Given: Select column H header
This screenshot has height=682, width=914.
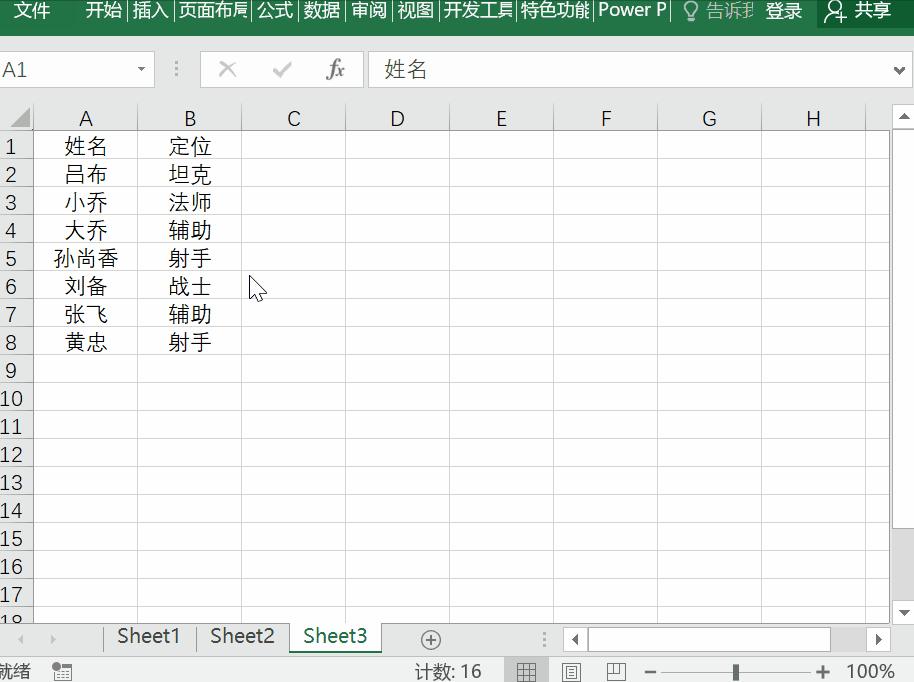Looking at the screenshot, I should coord(814,118).
